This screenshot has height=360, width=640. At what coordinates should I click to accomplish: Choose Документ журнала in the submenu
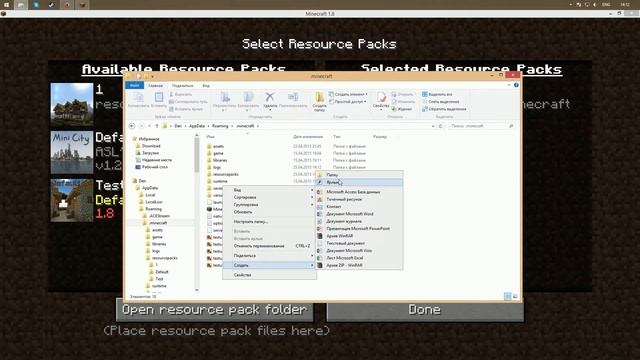(360, 221)
